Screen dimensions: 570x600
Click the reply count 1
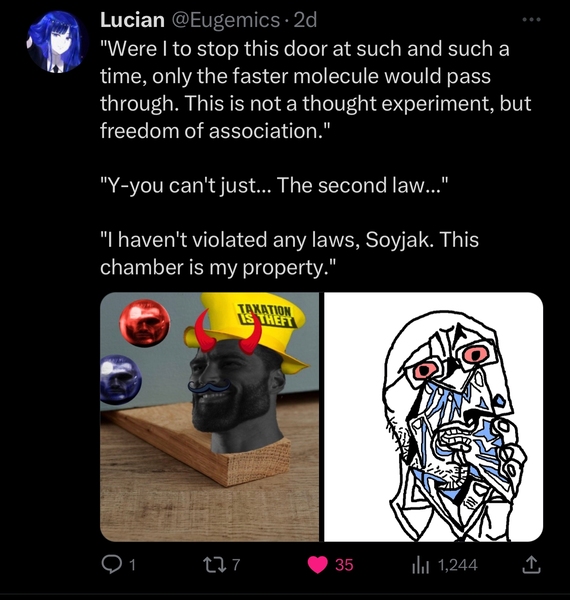[132, 565]
